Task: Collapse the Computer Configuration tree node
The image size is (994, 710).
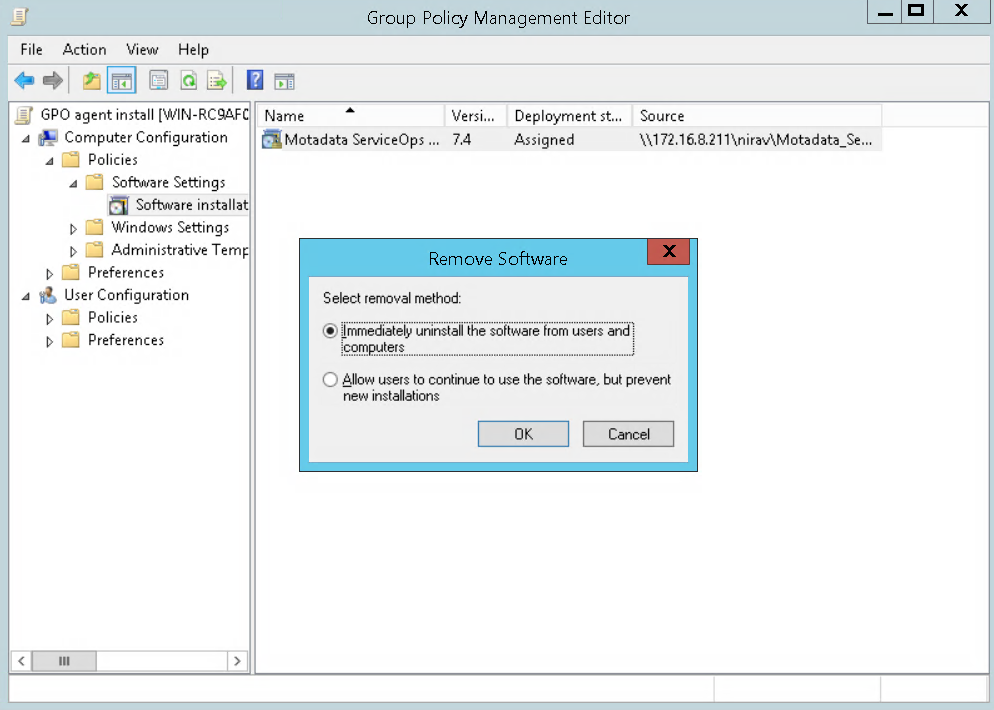Action: [x=25, y=138]
